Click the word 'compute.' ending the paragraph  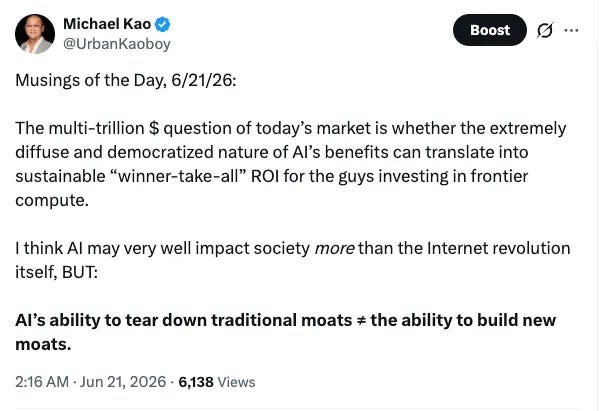click(52, 201)
